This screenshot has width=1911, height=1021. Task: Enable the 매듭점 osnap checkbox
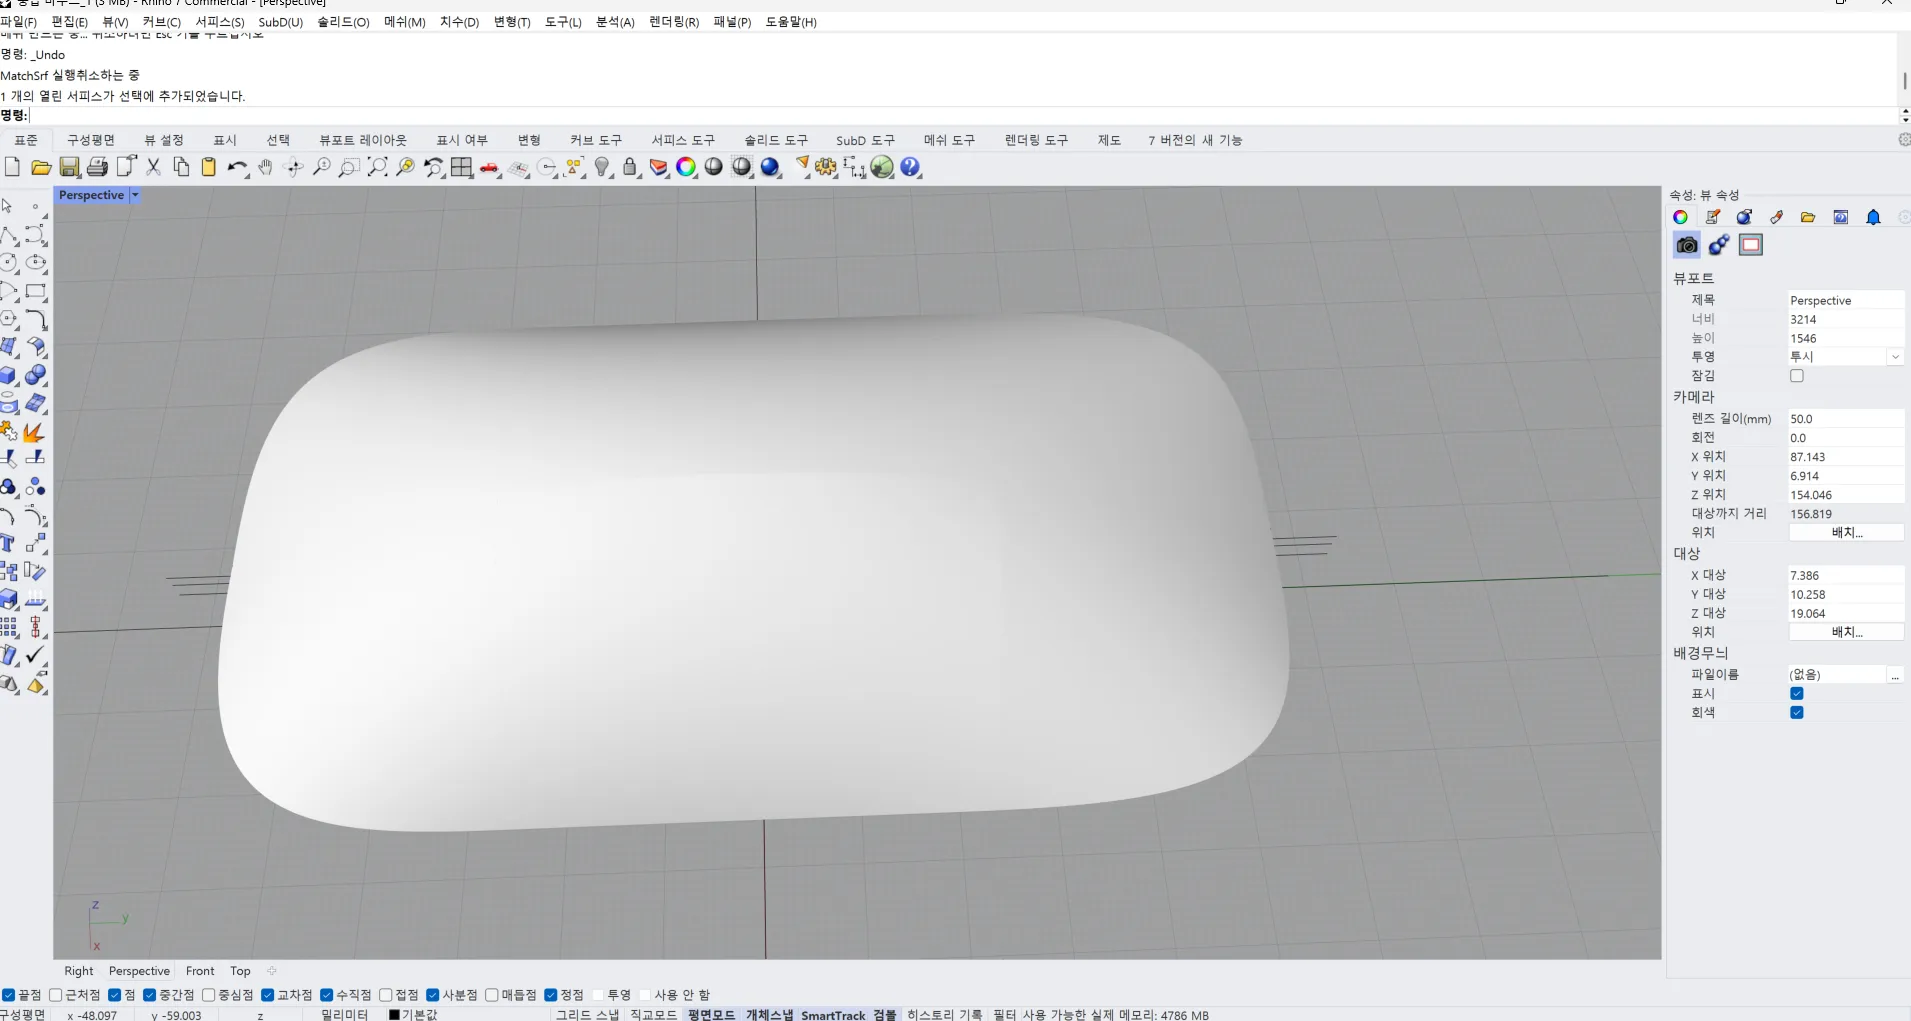(x=492, y=995)
